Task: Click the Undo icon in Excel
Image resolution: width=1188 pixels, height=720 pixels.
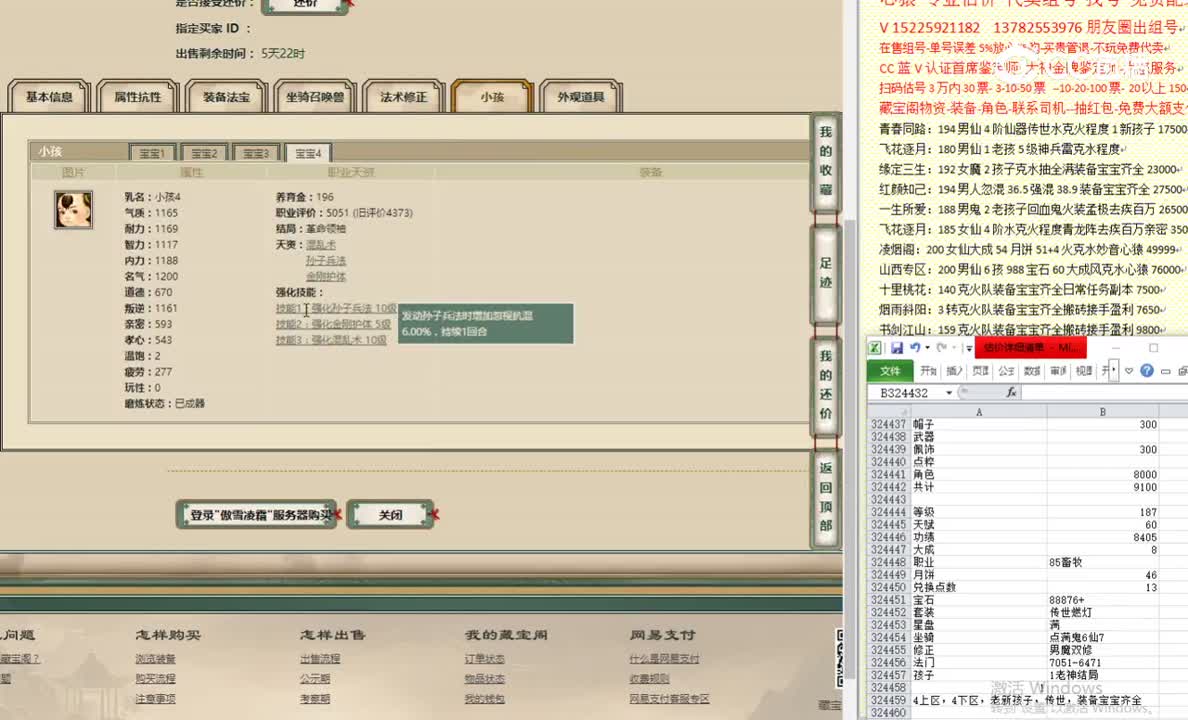Action: pyautogui.click(x=915, y=347)
